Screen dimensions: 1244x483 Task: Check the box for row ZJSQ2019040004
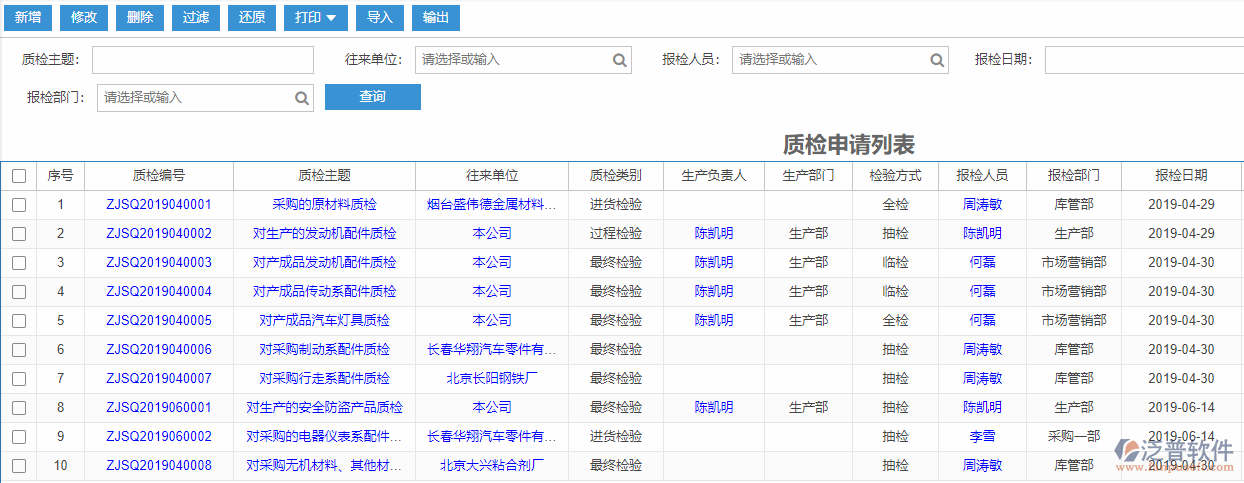click(19, 292)
